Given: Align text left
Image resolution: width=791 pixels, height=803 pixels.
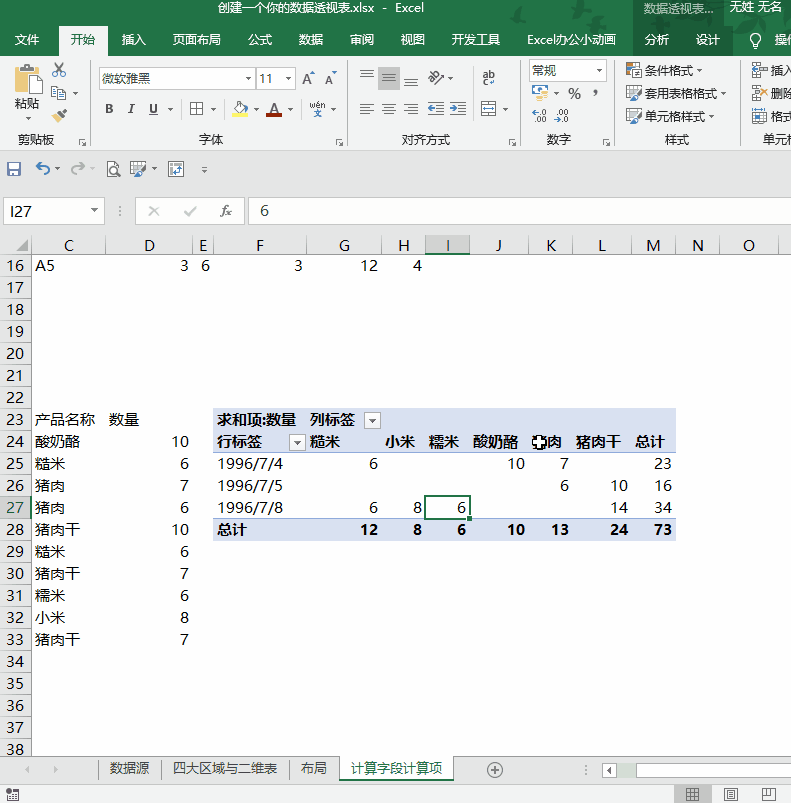Looking at the screenshot, I should (367, 109).
